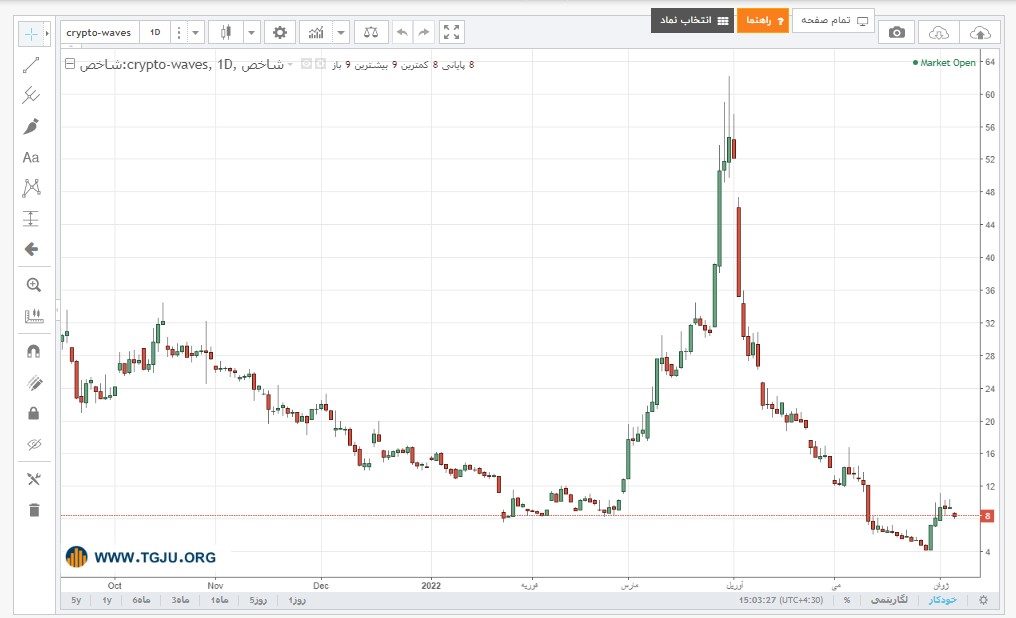Open the crossed drawing tools icon near the trash
This screenshot has height=618, width=1016.
[33, 479]
